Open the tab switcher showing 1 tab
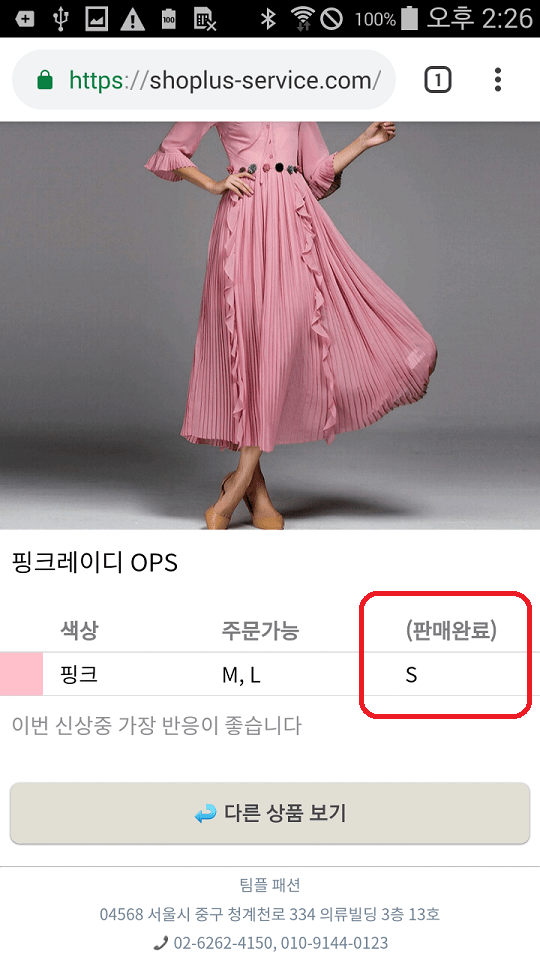This screenshot has height=960, width=540. pos(437,80)
